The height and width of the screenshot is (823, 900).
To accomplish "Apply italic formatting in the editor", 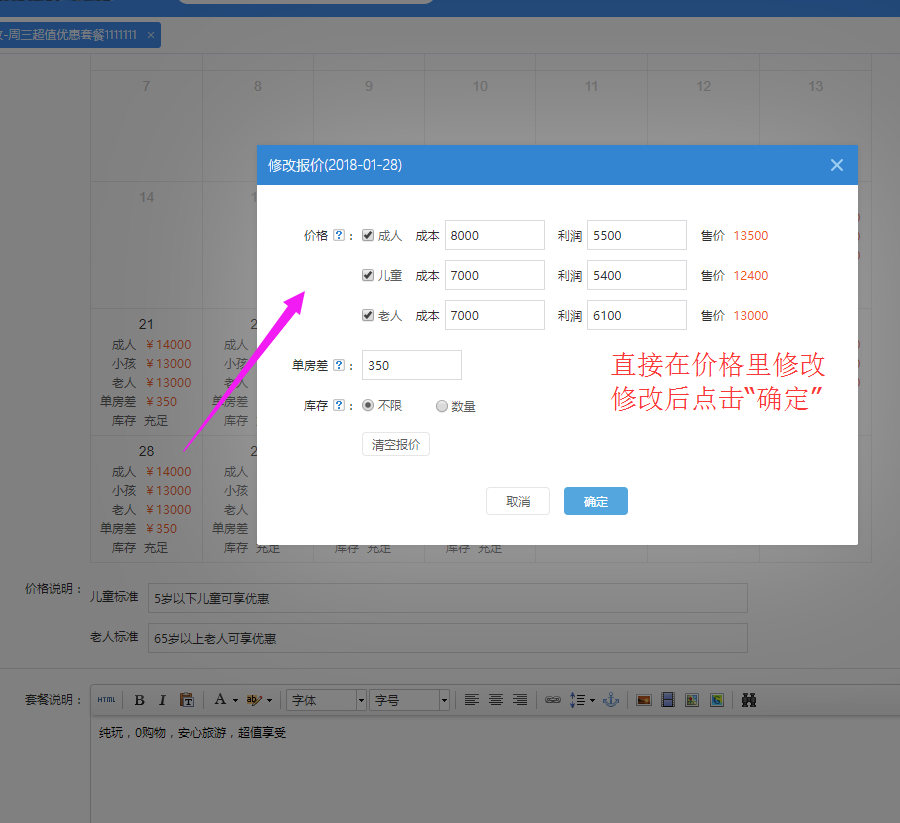I will (x=161, y=699).
